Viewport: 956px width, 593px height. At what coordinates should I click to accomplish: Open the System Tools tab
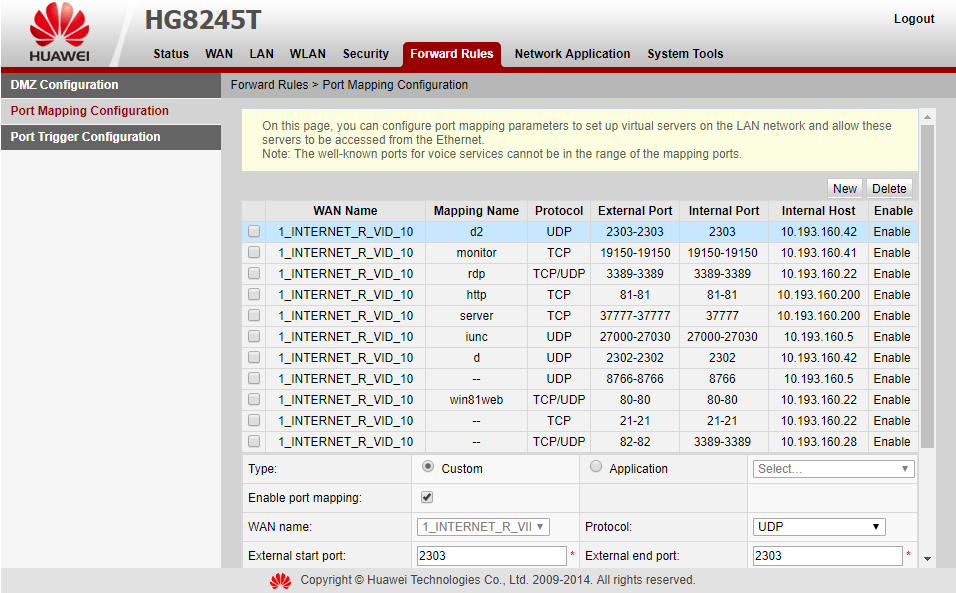point(685,54)
